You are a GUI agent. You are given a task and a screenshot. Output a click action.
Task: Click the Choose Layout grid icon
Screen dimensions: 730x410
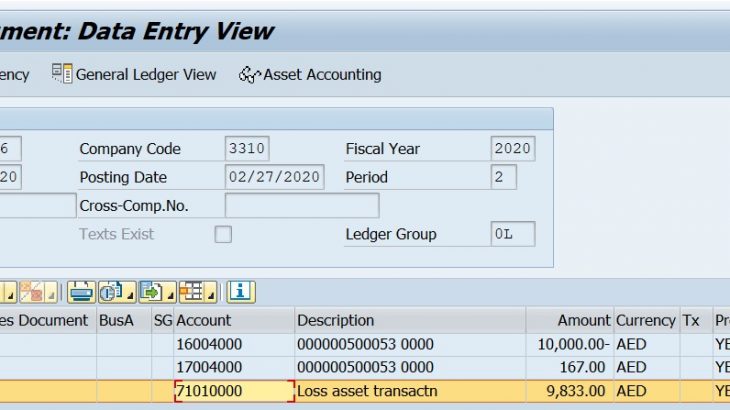click(x=191, y=292)
